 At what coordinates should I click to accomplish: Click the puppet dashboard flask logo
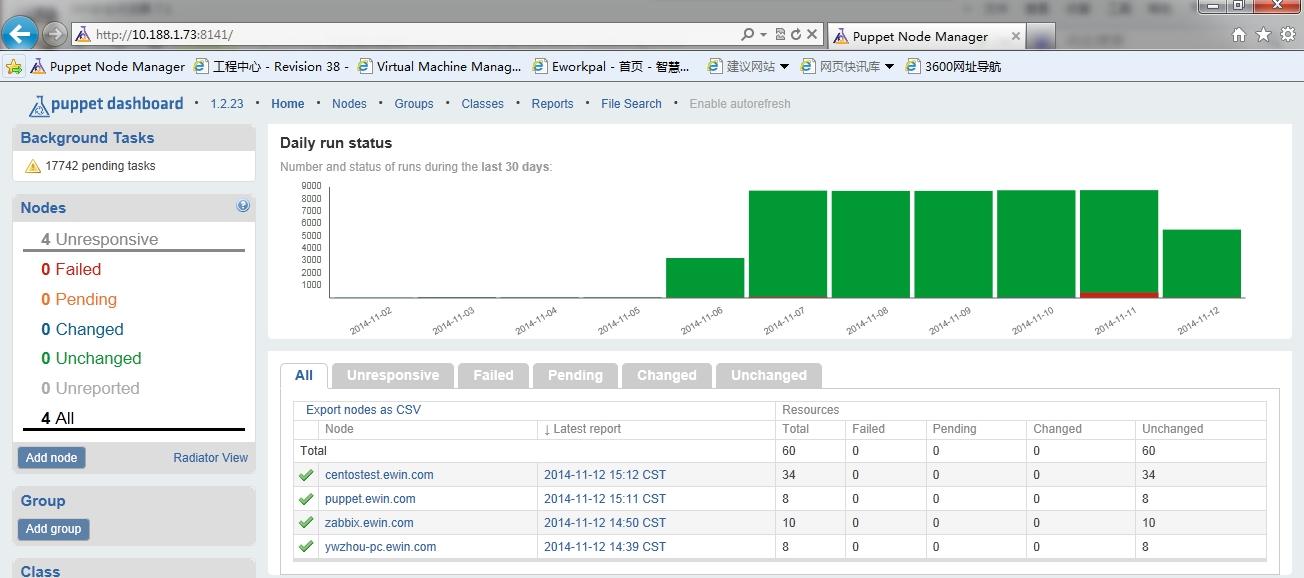(x=39, y=105)
